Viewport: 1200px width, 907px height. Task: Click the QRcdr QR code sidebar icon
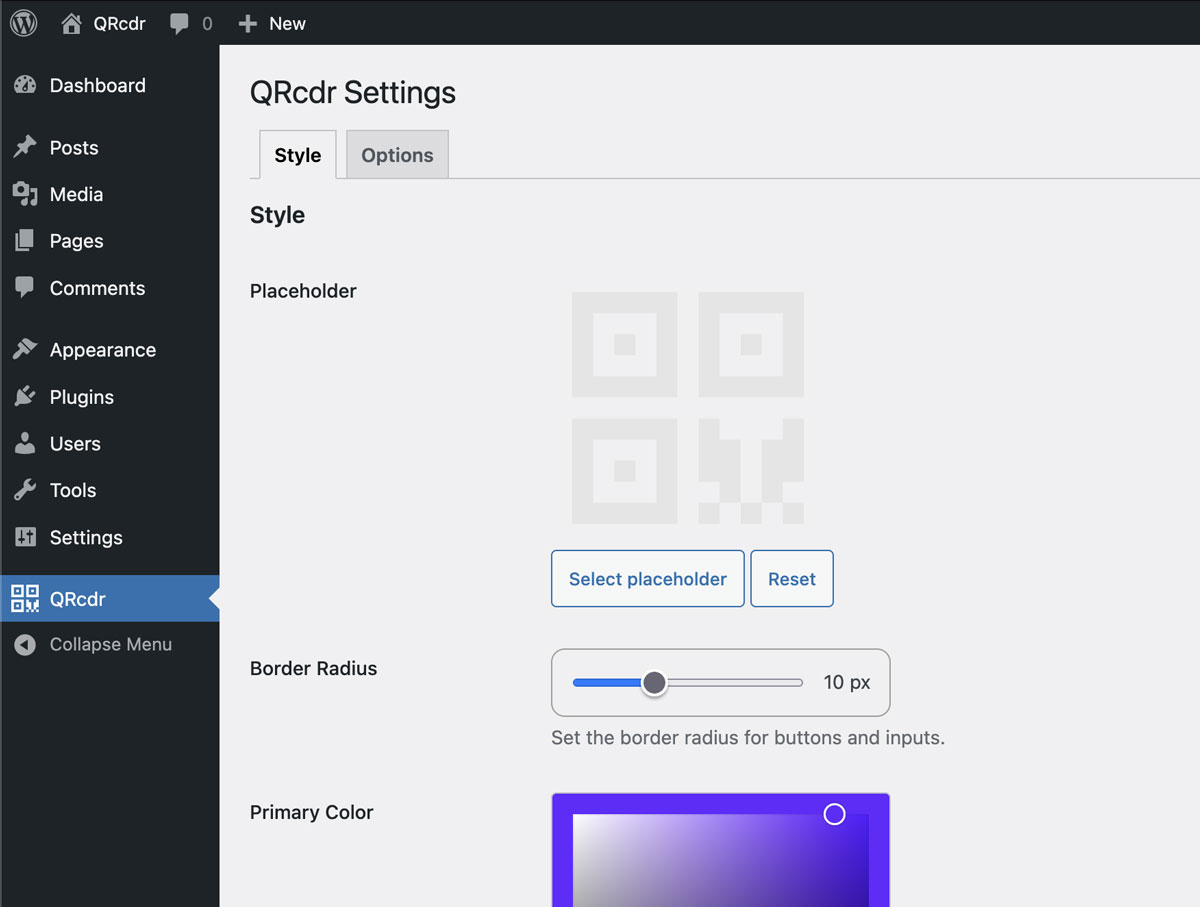(x=25, y=599)
